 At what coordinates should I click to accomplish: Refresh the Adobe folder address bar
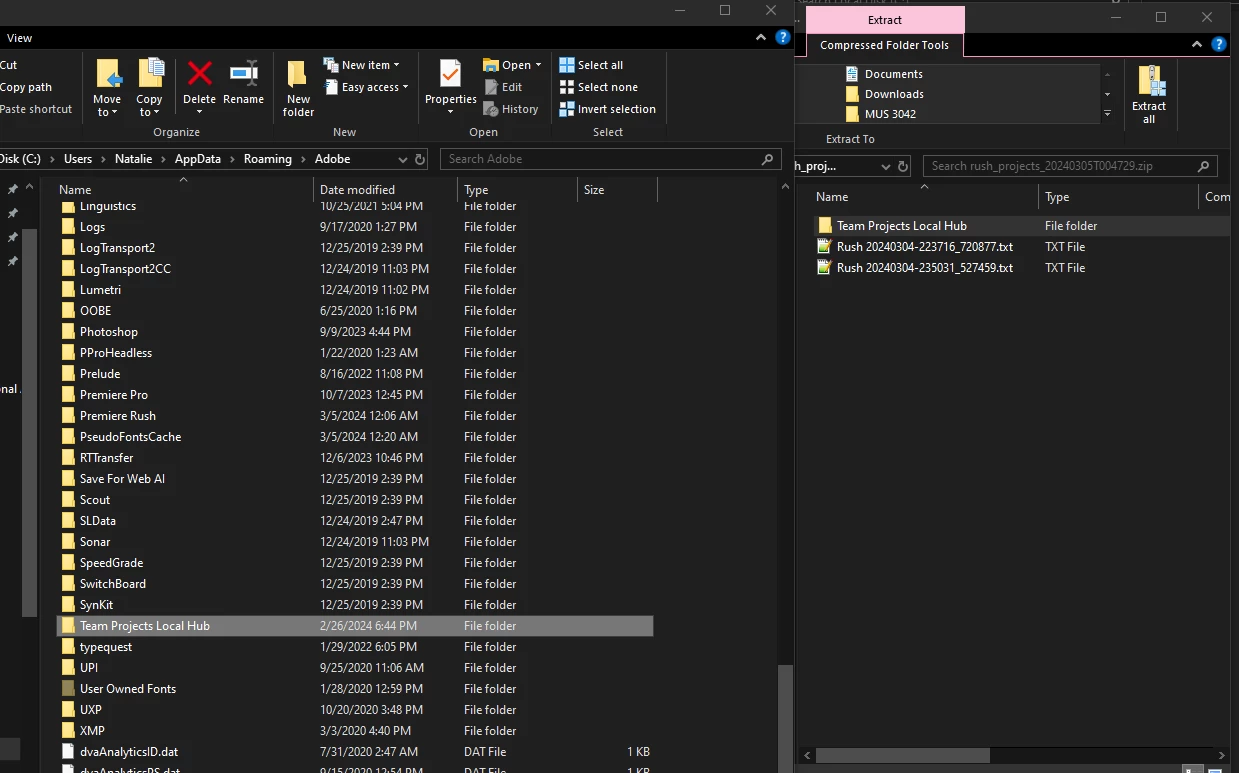(x=420, y=159)
